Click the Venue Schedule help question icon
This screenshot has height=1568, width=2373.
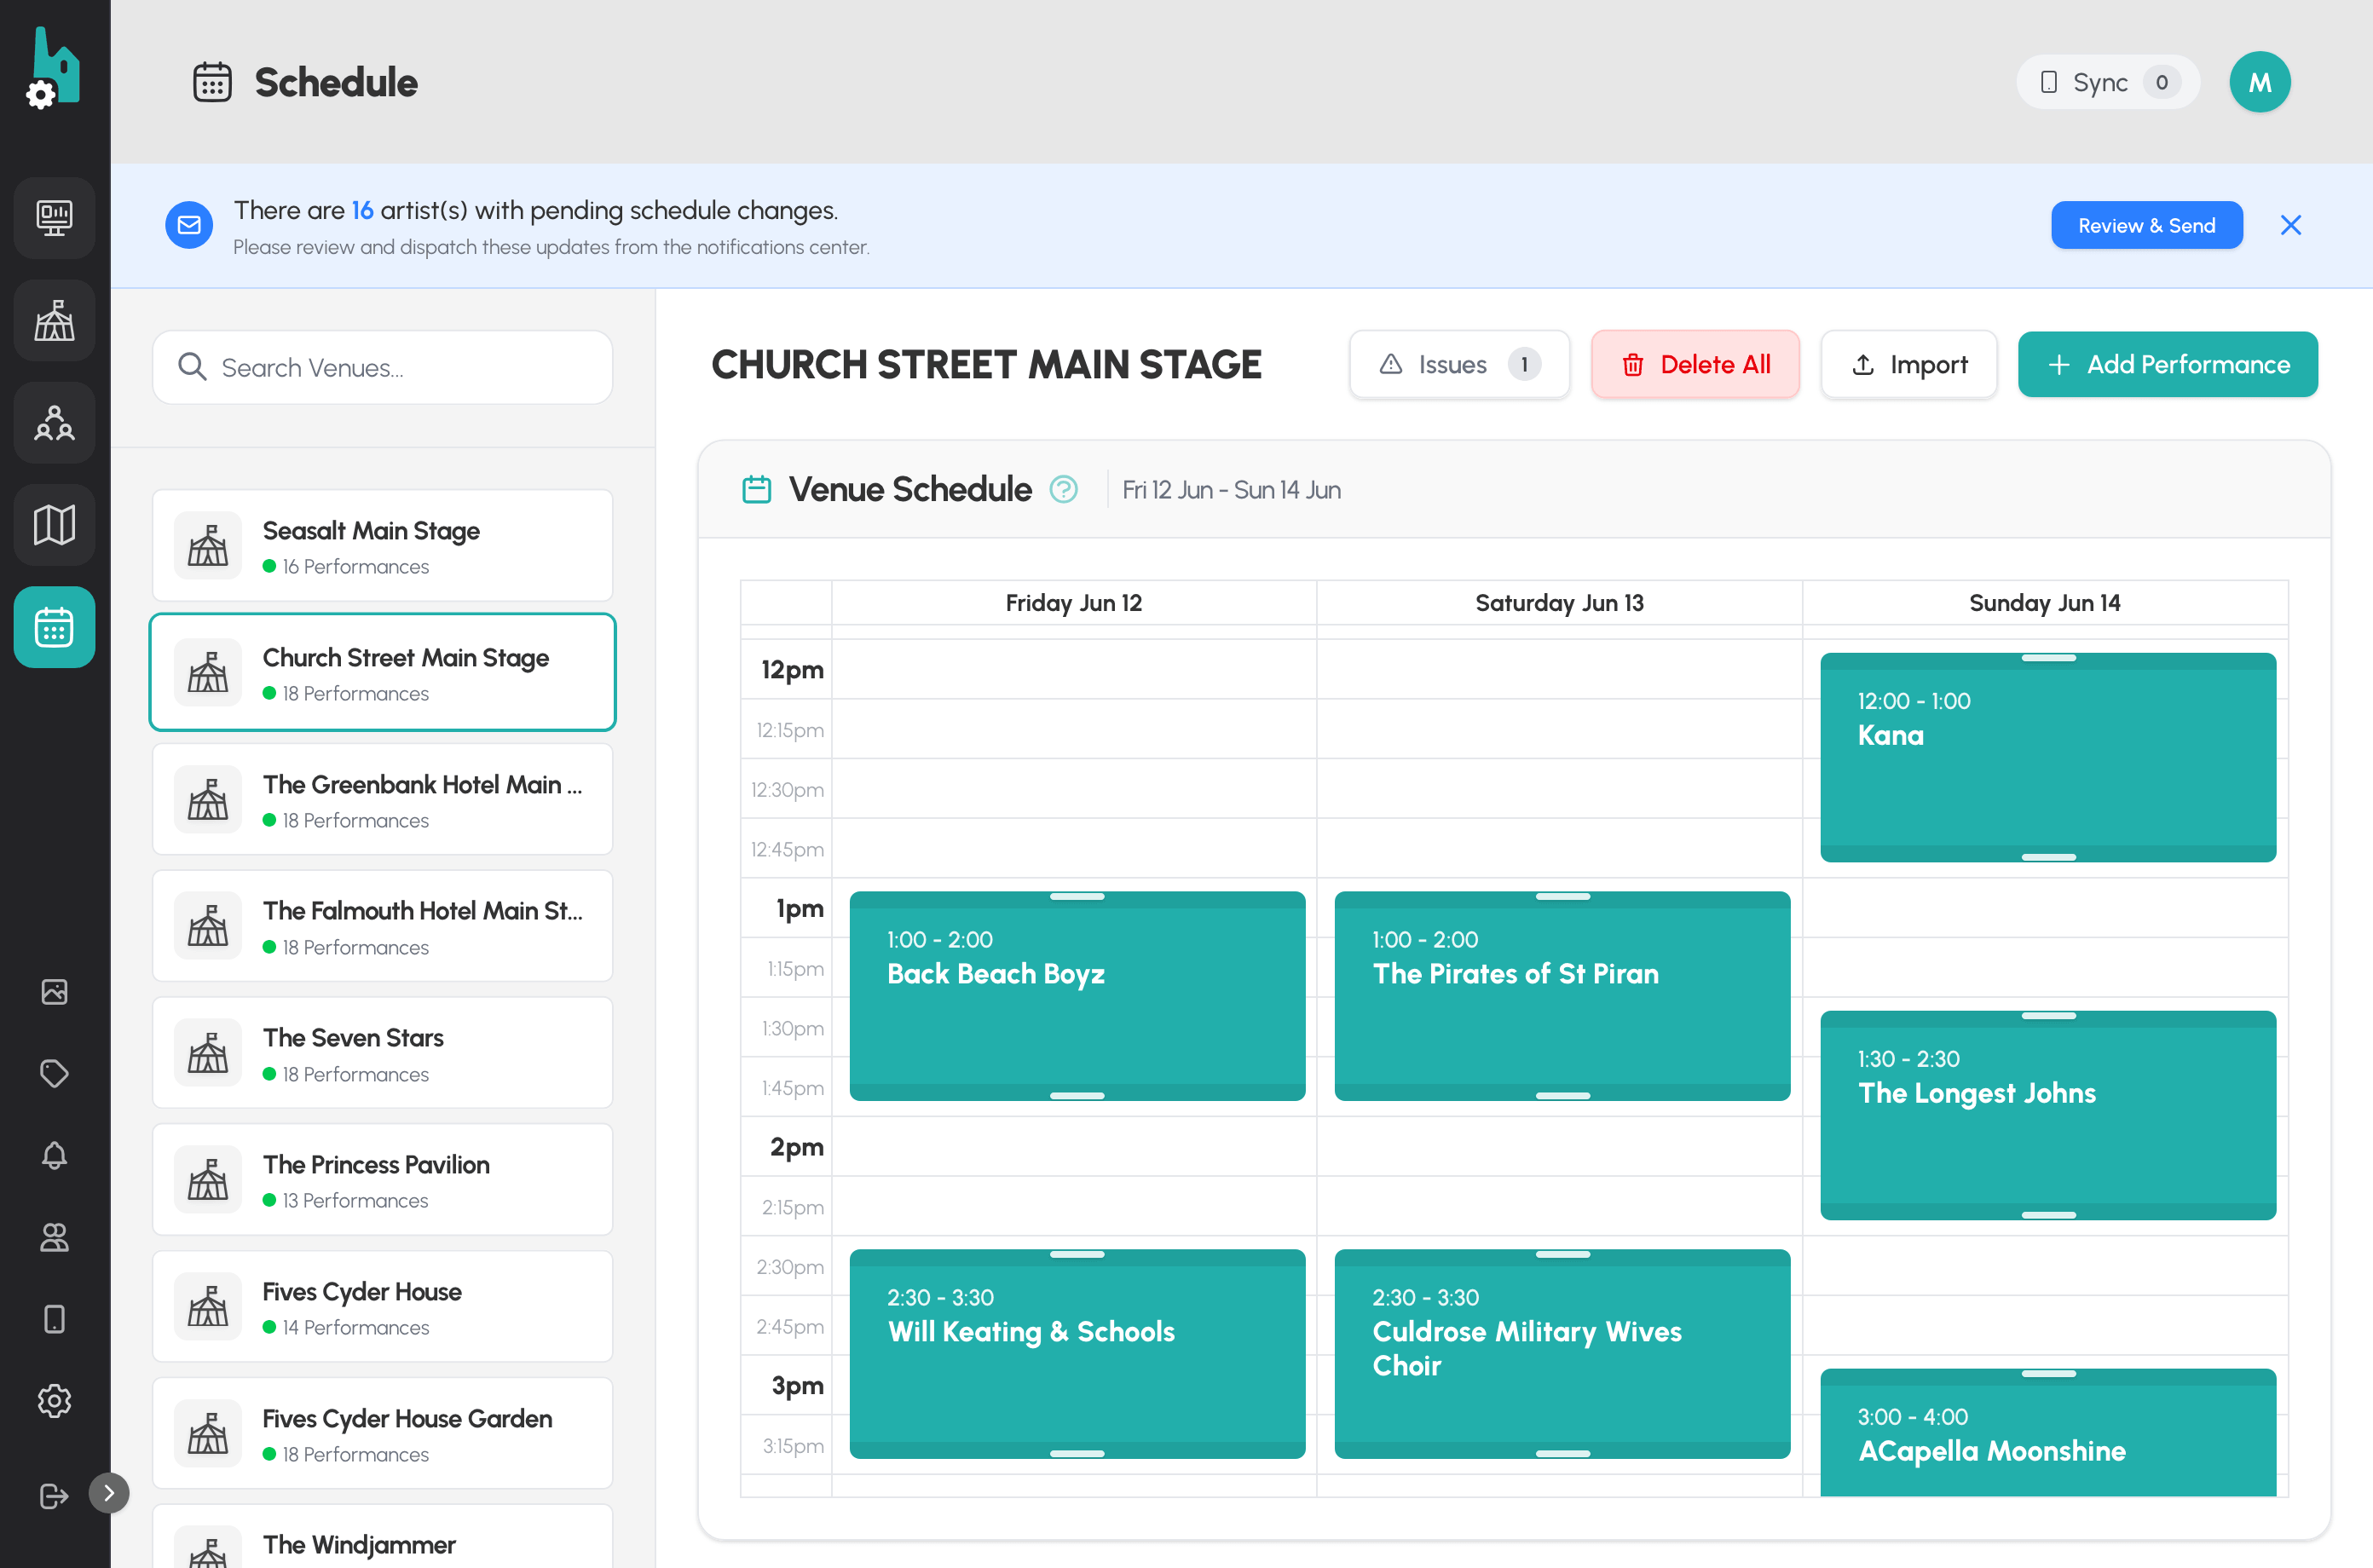tap(1064, 490)
